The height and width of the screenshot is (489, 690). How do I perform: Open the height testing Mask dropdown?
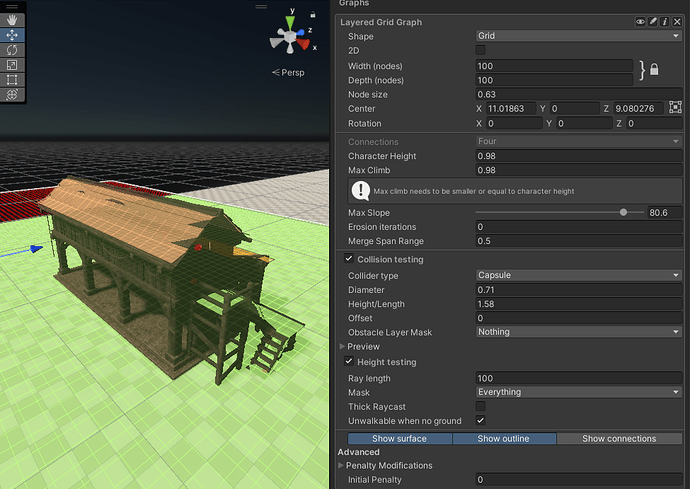[x=579, y=392]
